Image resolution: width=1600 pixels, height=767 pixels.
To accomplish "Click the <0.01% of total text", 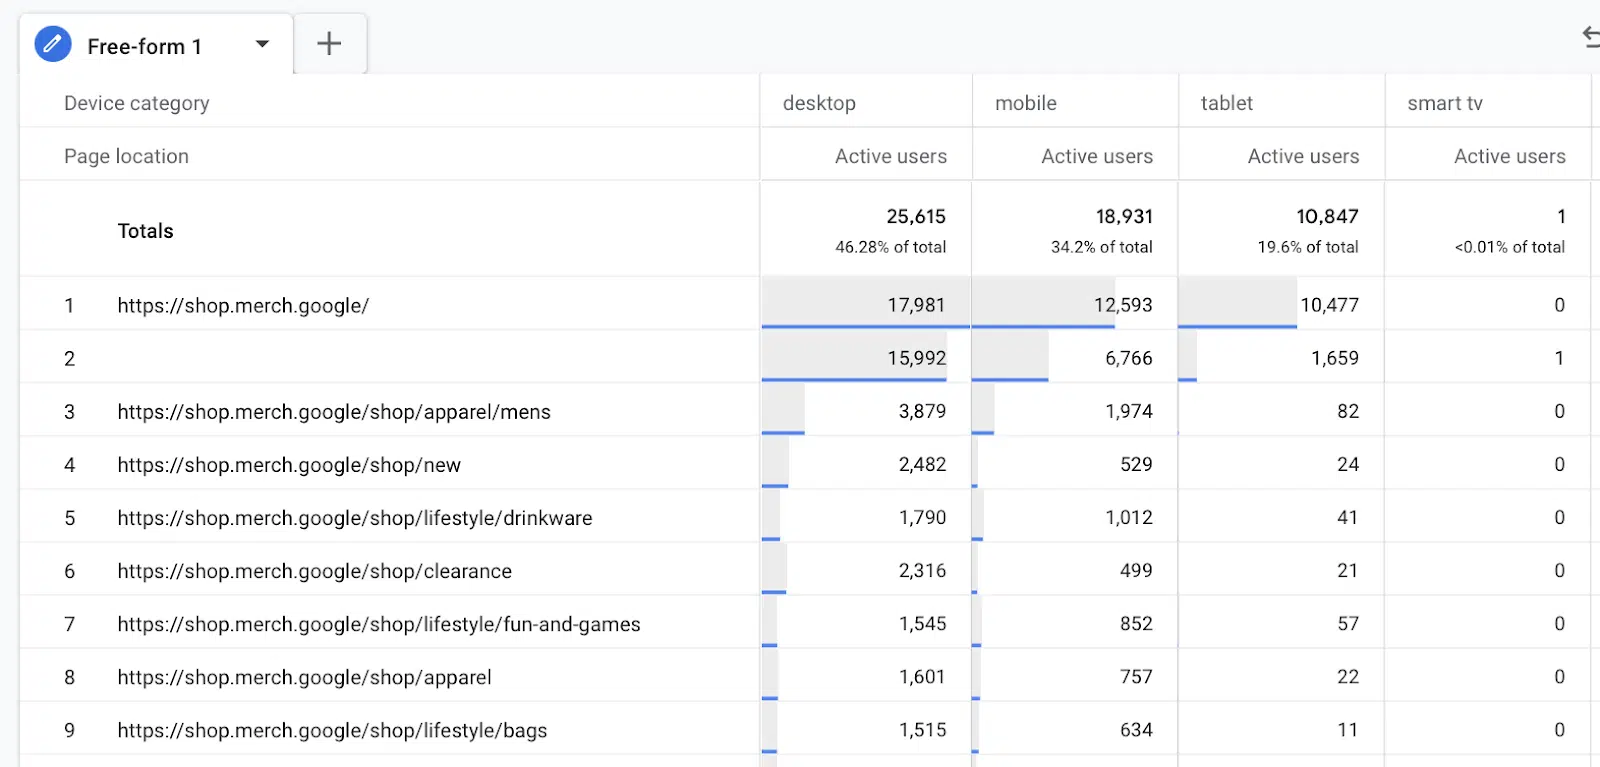I will (x=1510, y=247).
